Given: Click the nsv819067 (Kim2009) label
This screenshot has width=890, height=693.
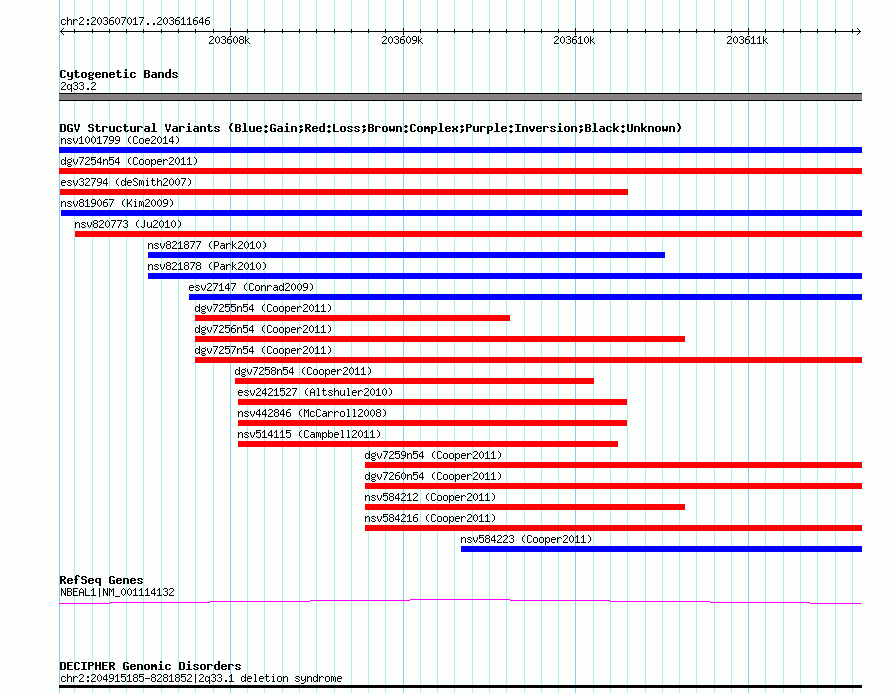Looking at the screenshot, I should pos(117,203).
